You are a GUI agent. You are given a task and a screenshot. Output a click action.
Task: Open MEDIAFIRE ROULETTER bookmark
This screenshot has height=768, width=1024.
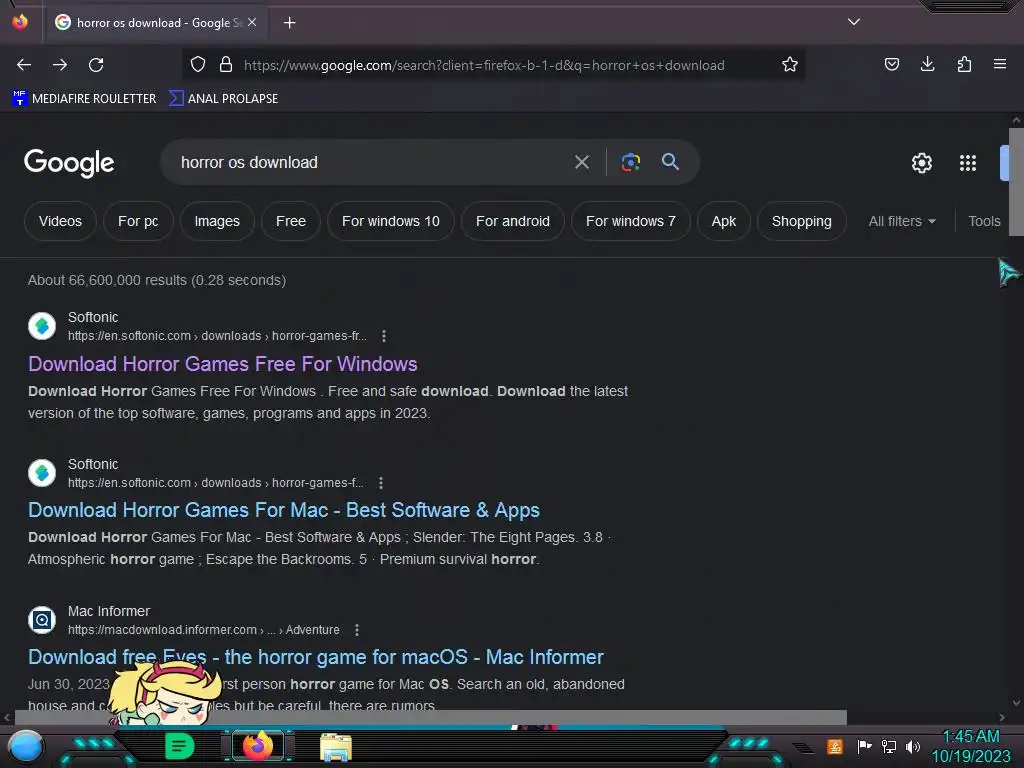84,99
